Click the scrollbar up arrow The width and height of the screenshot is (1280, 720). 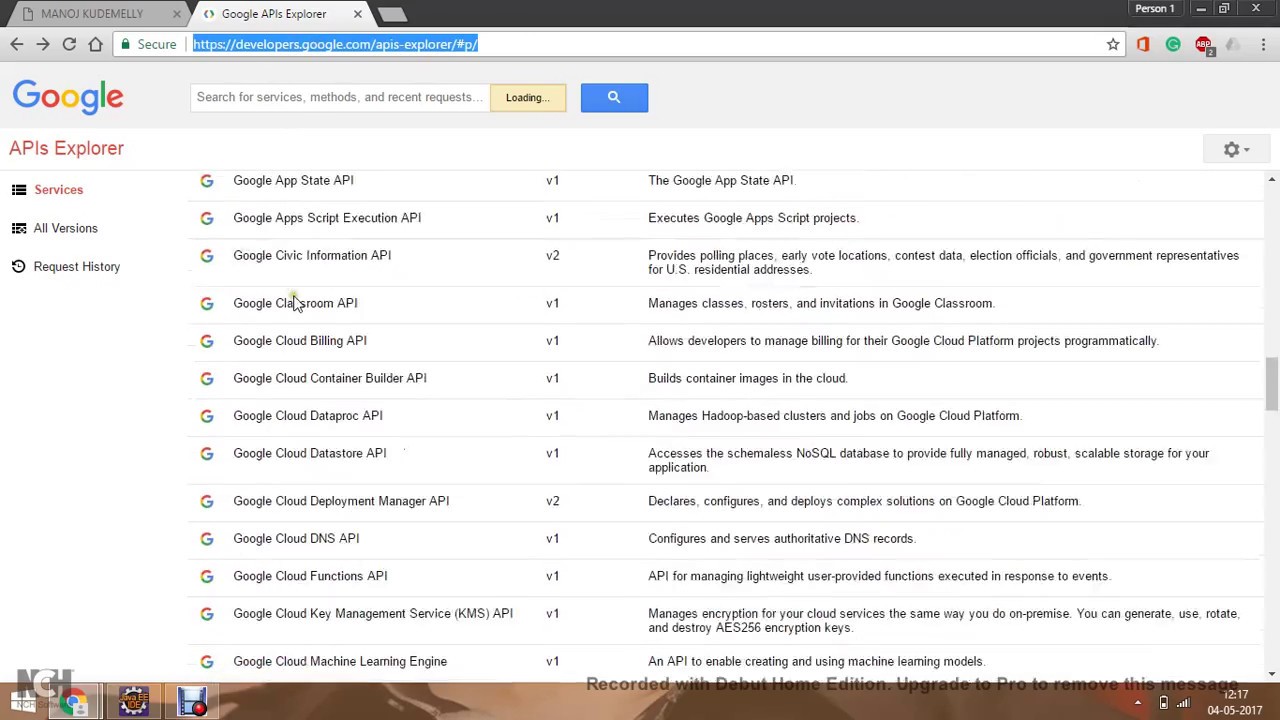(x=1272, y=180)
